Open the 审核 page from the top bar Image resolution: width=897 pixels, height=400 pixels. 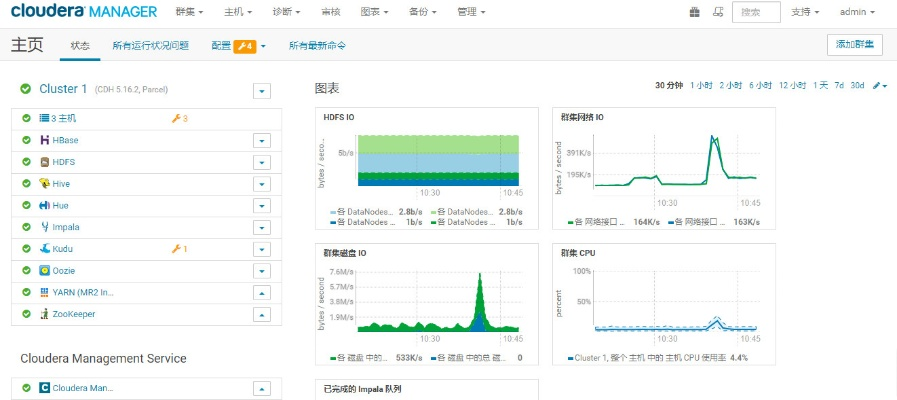pyautogui.click(x=330, y=12)
